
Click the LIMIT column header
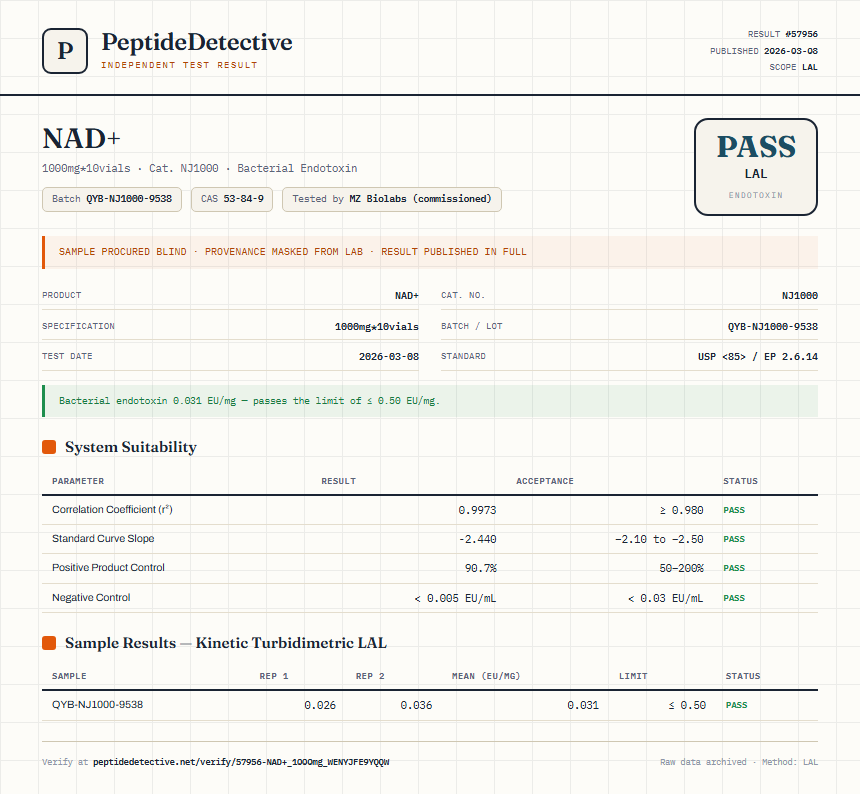click(x=633, y=676)
